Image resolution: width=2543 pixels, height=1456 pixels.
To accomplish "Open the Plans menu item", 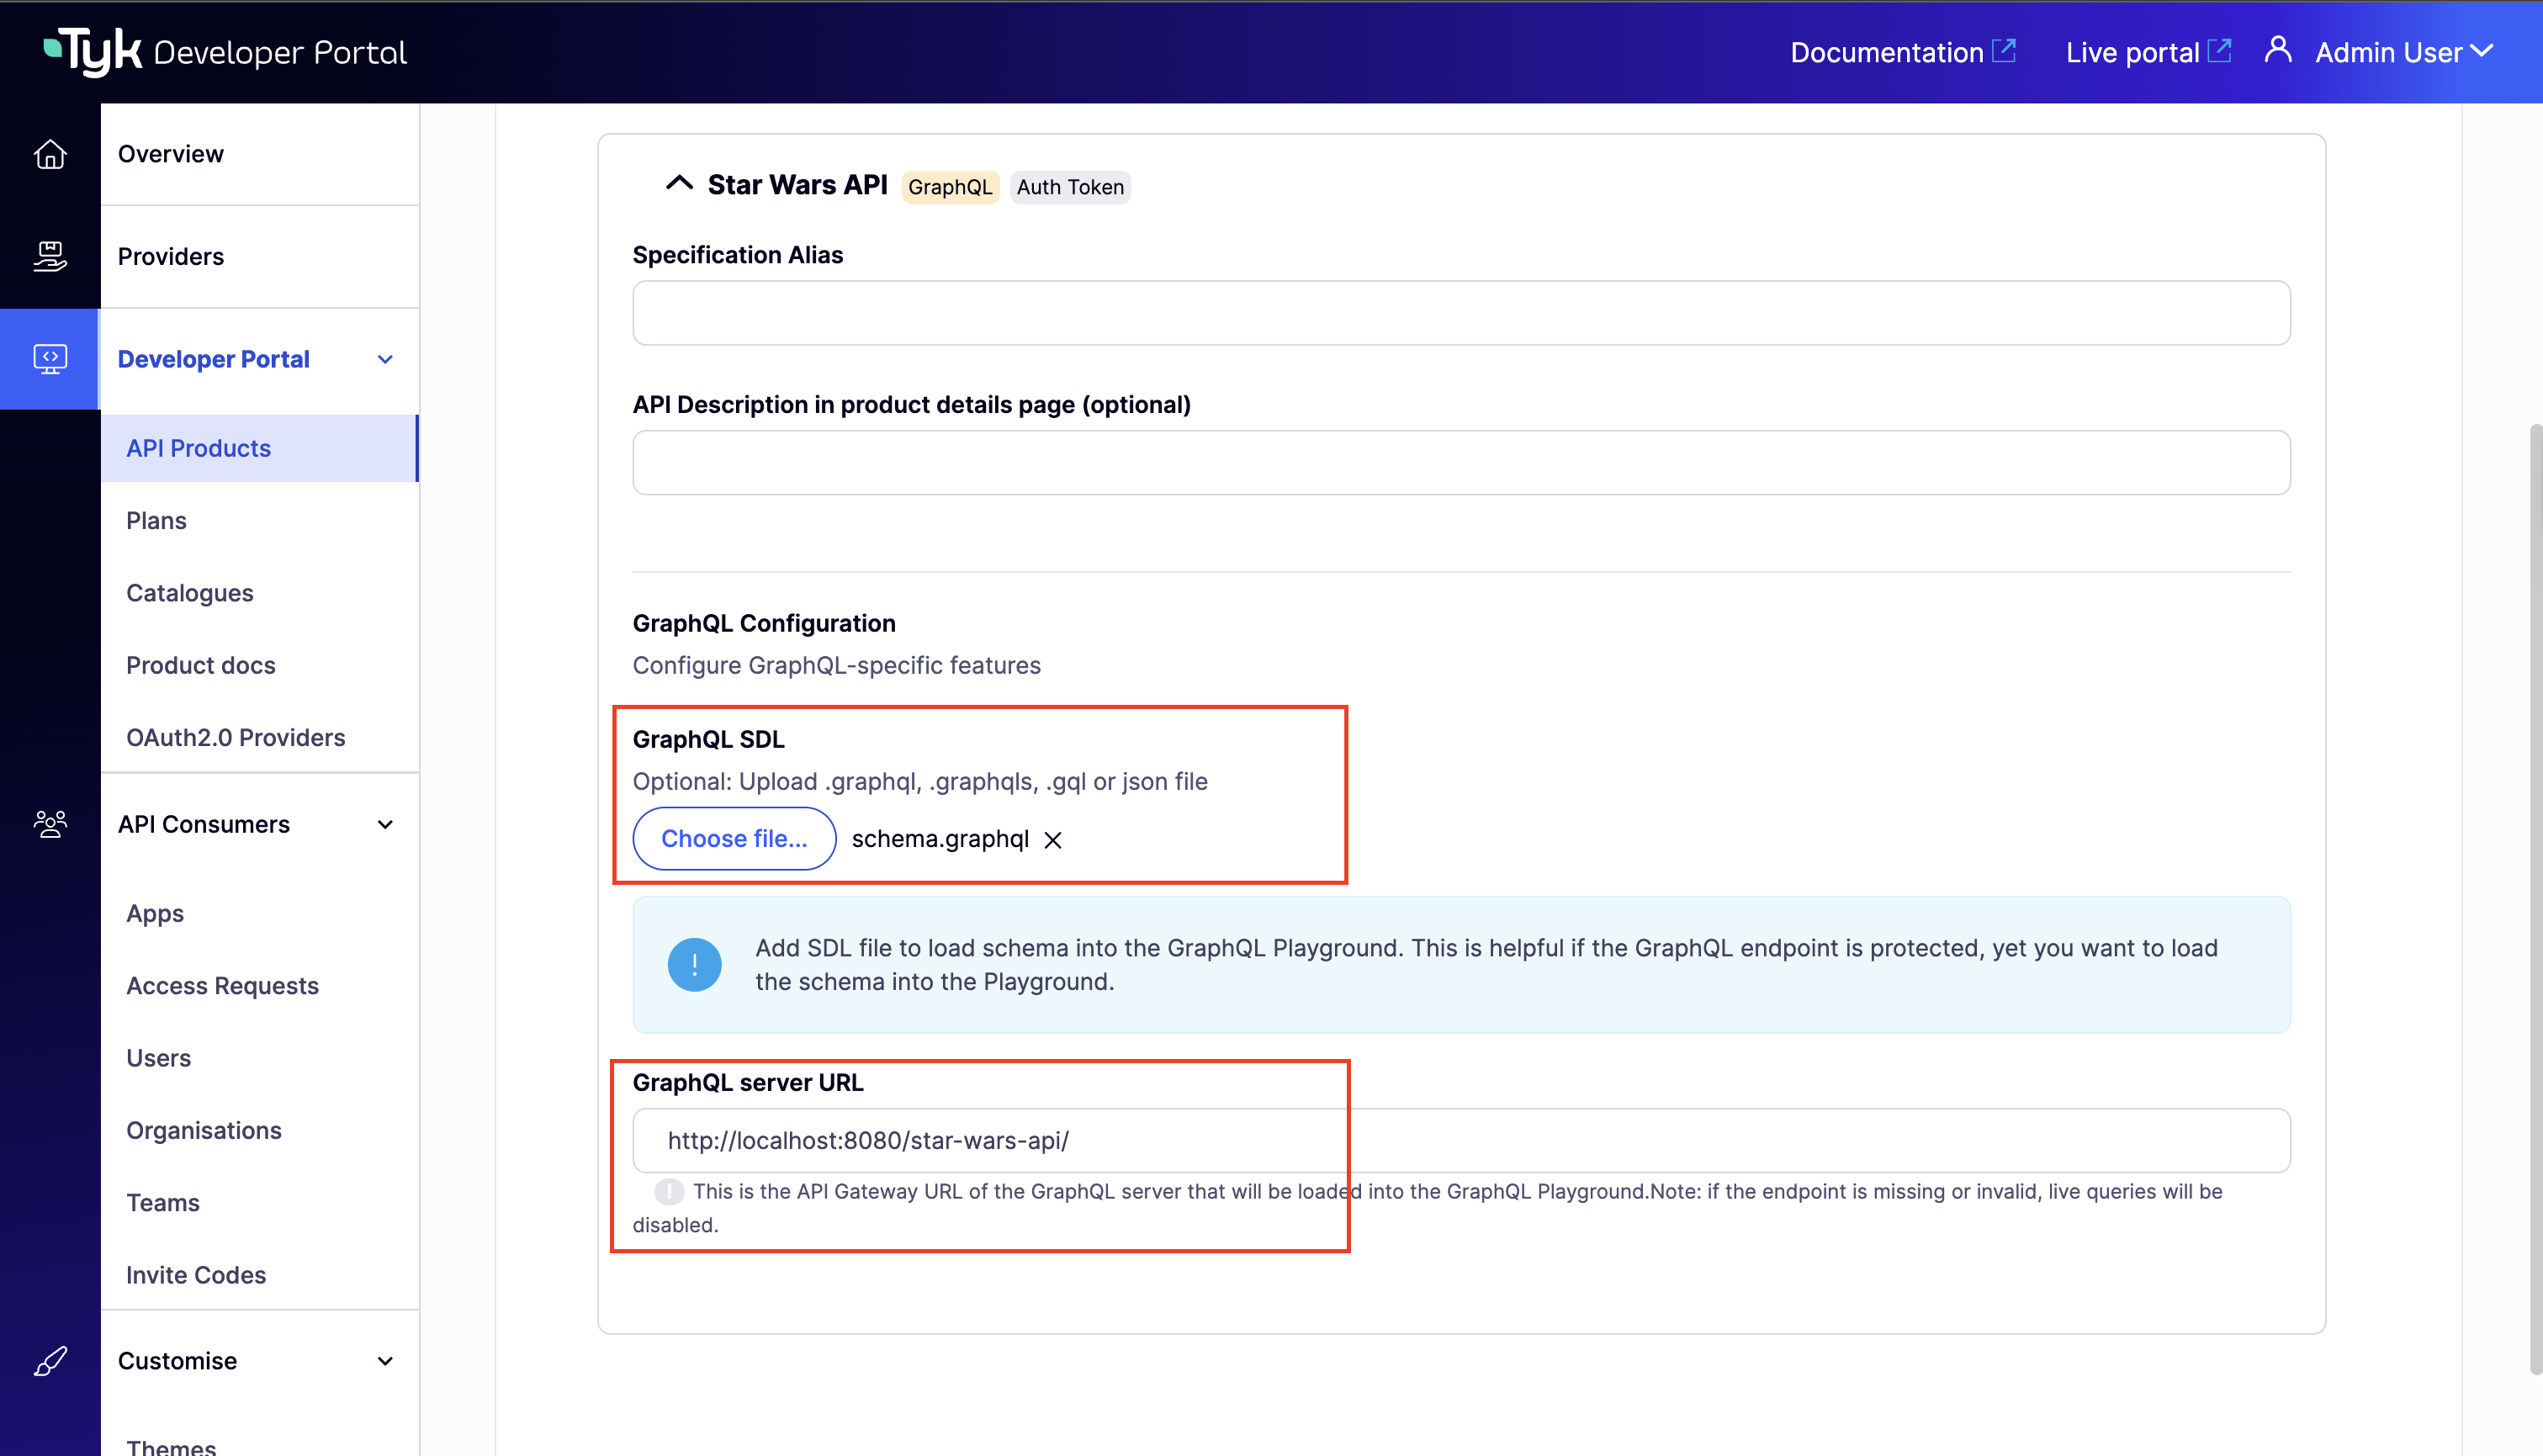I will (x=156, y=520).
